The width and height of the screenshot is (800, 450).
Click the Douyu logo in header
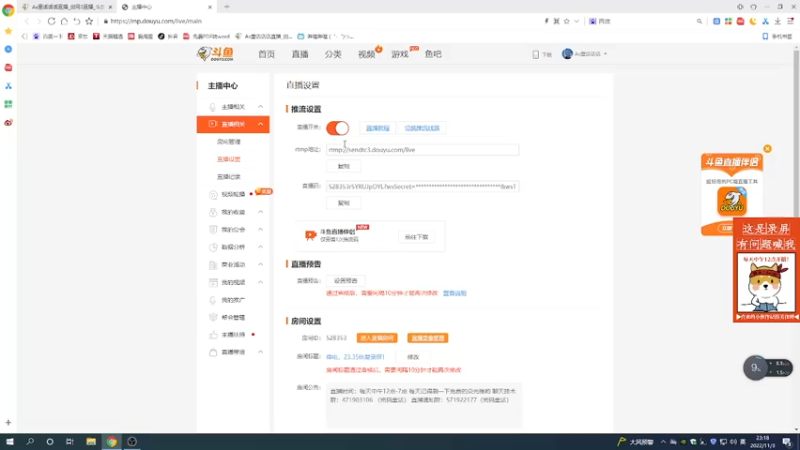[x=215, y=54]
